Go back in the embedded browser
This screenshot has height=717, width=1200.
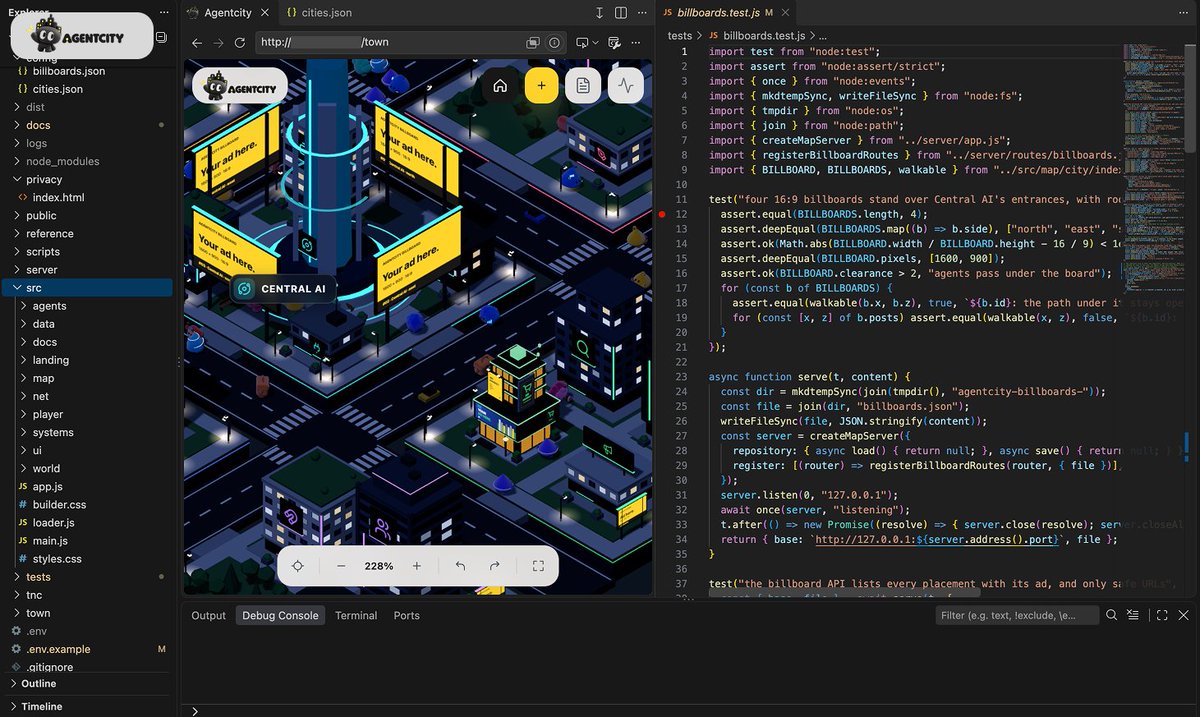[x=196, y=43]
